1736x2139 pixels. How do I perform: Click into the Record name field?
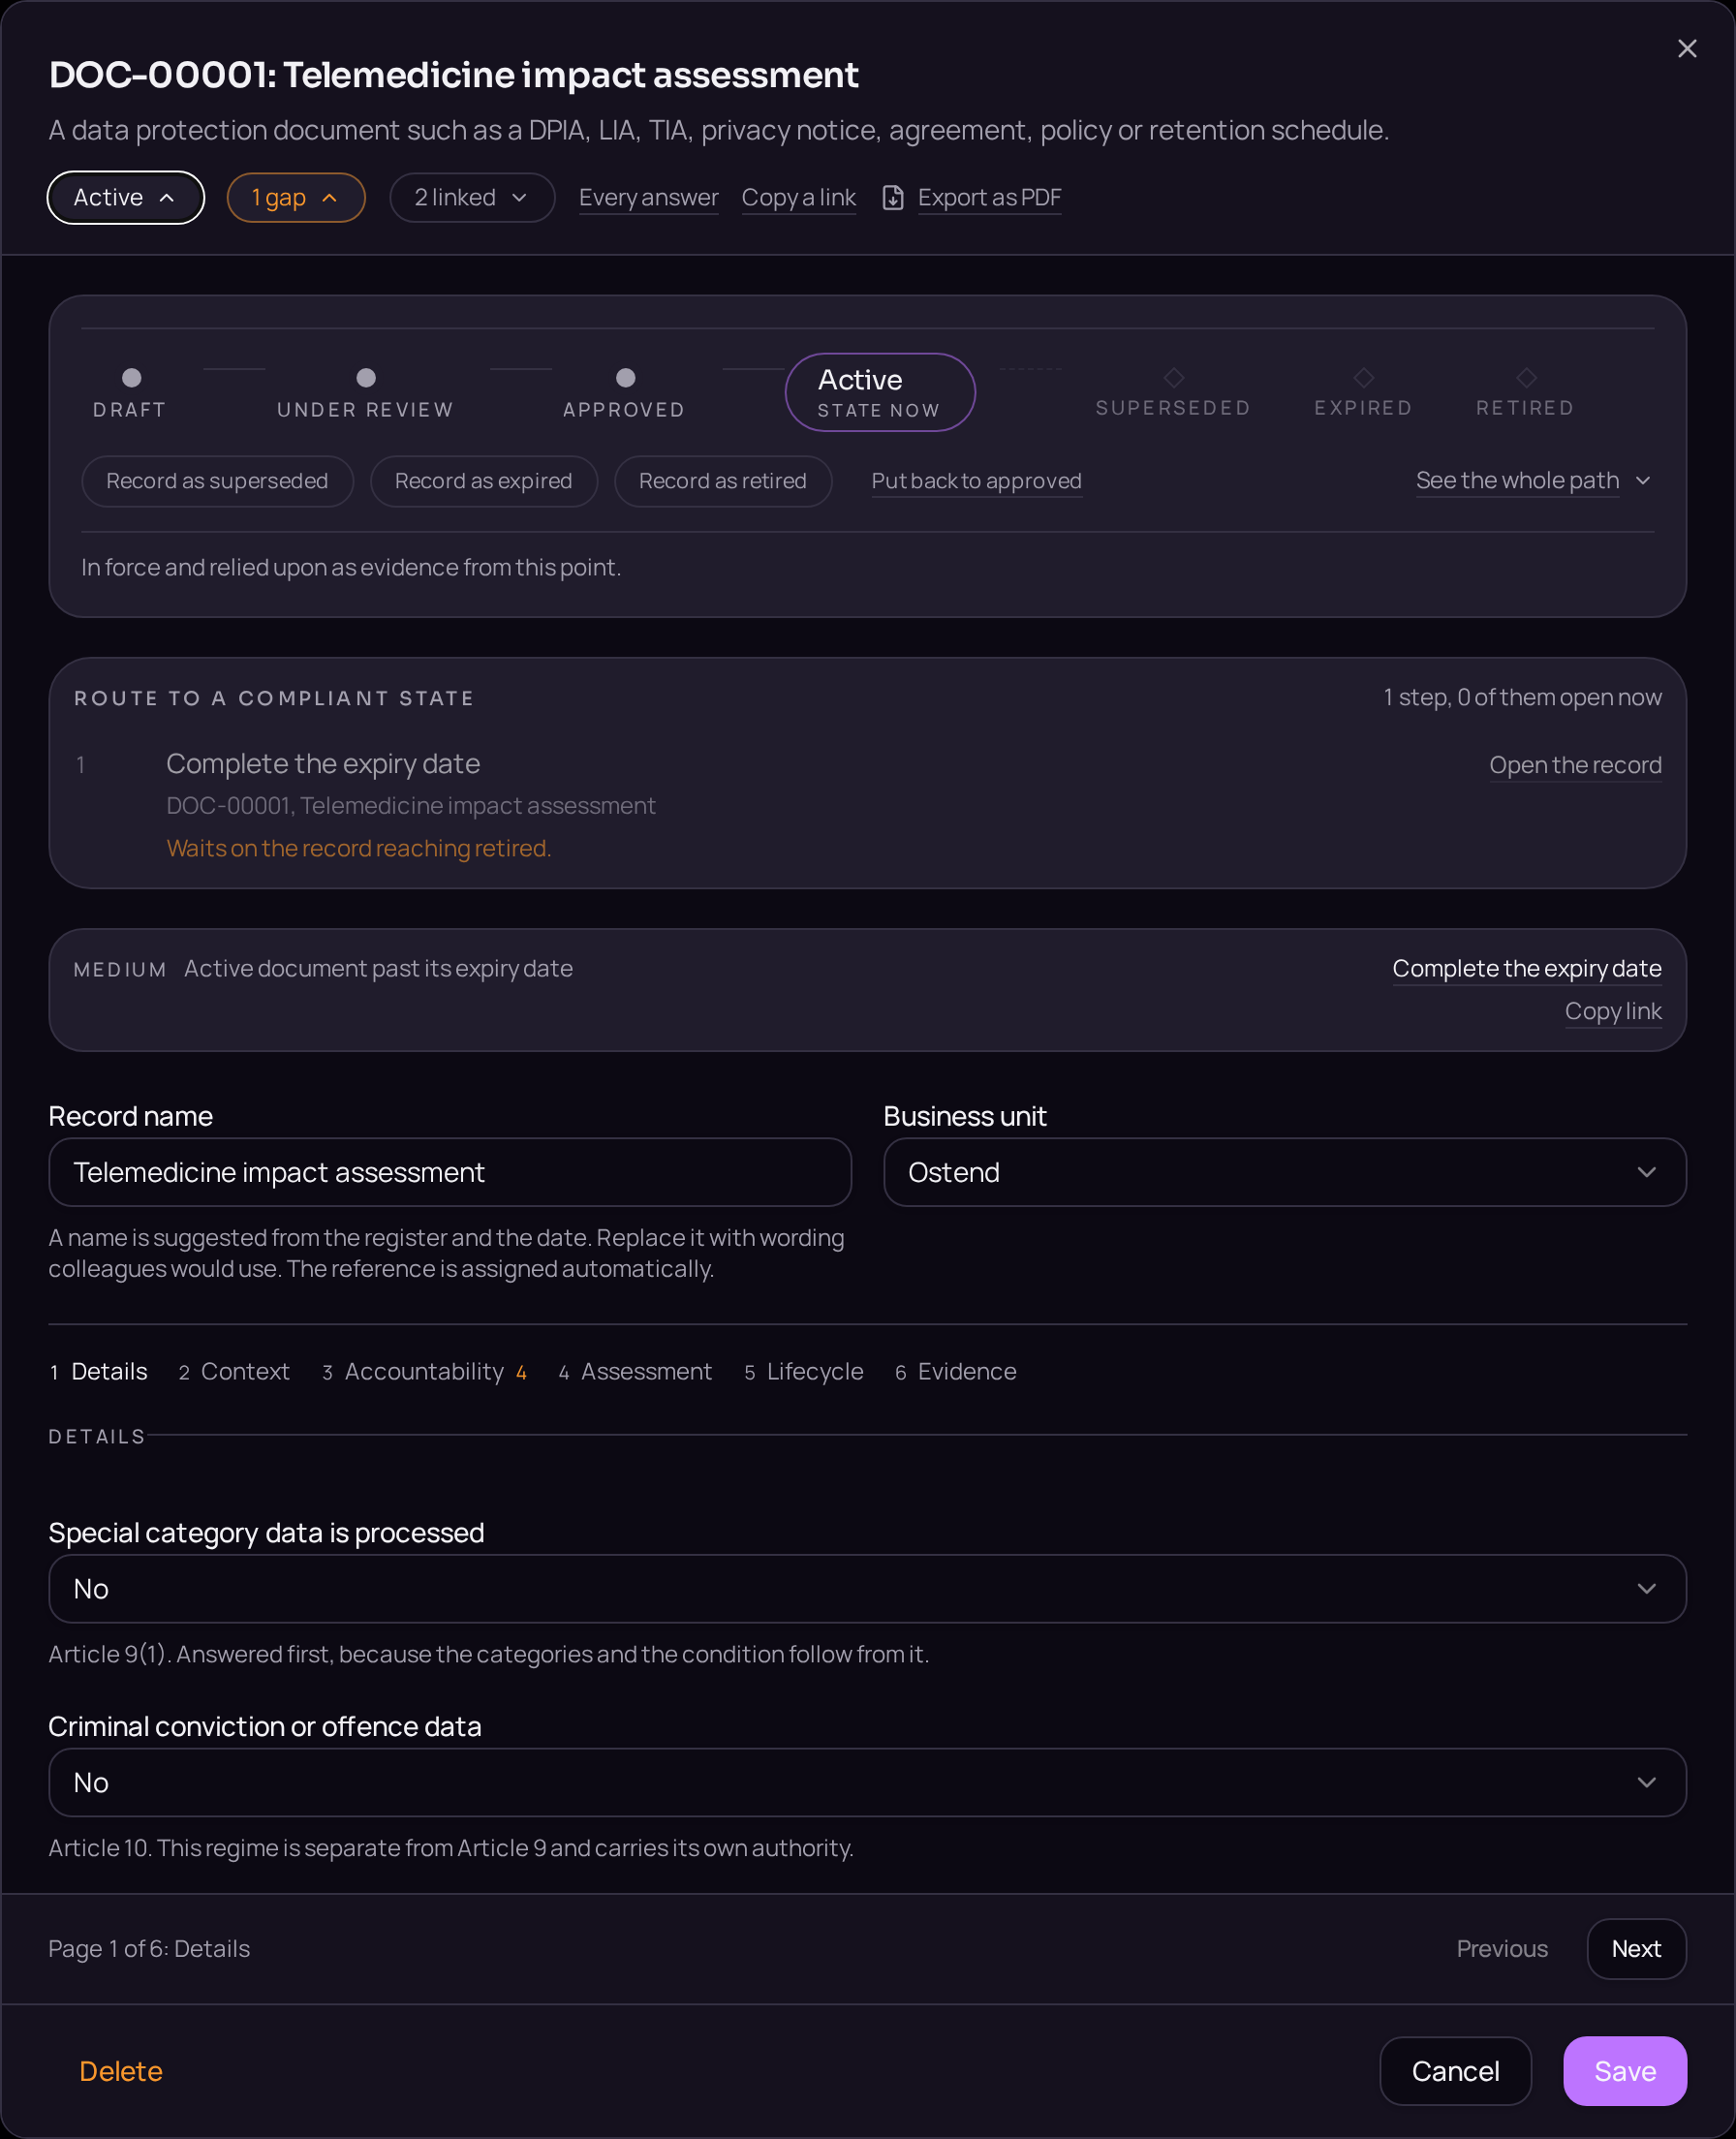tap(450, 1172)
